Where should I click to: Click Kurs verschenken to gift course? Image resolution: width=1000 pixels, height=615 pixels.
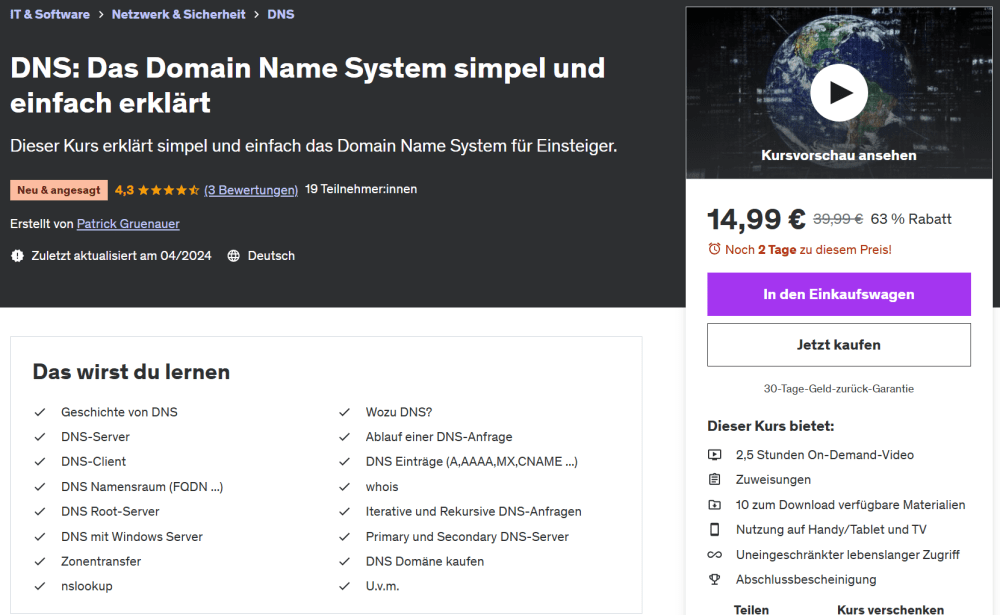[x=890, y=608]
